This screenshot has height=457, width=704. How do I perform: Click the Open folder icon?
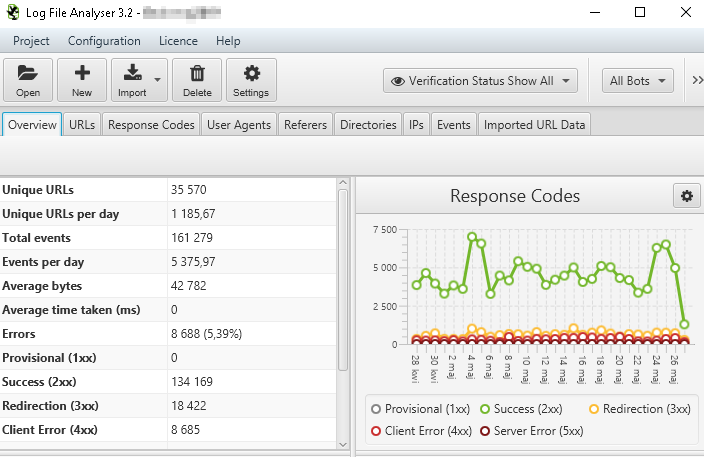[x=28, y=73]
